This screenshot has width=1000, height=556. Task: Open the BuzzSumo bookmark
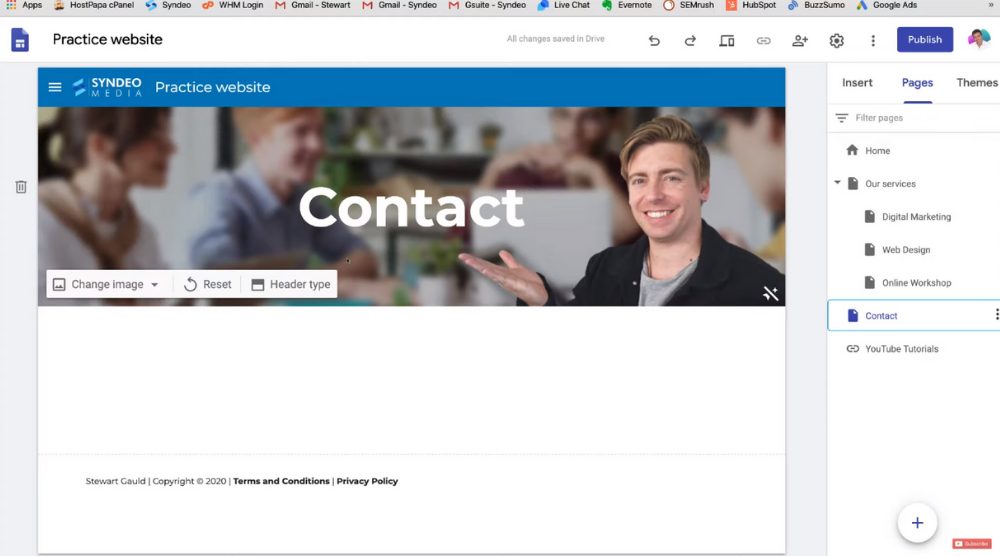816,5
